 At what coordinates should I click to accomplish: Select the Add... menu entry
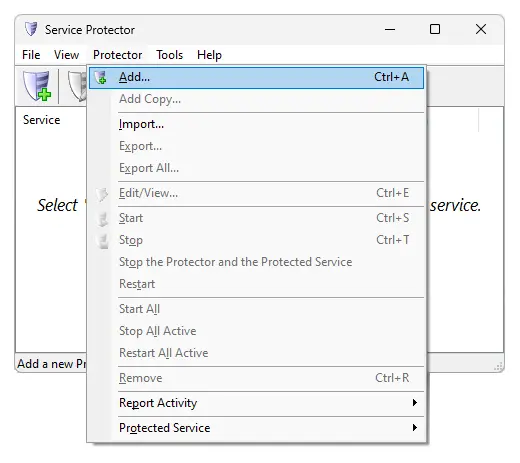click(256, 77)
